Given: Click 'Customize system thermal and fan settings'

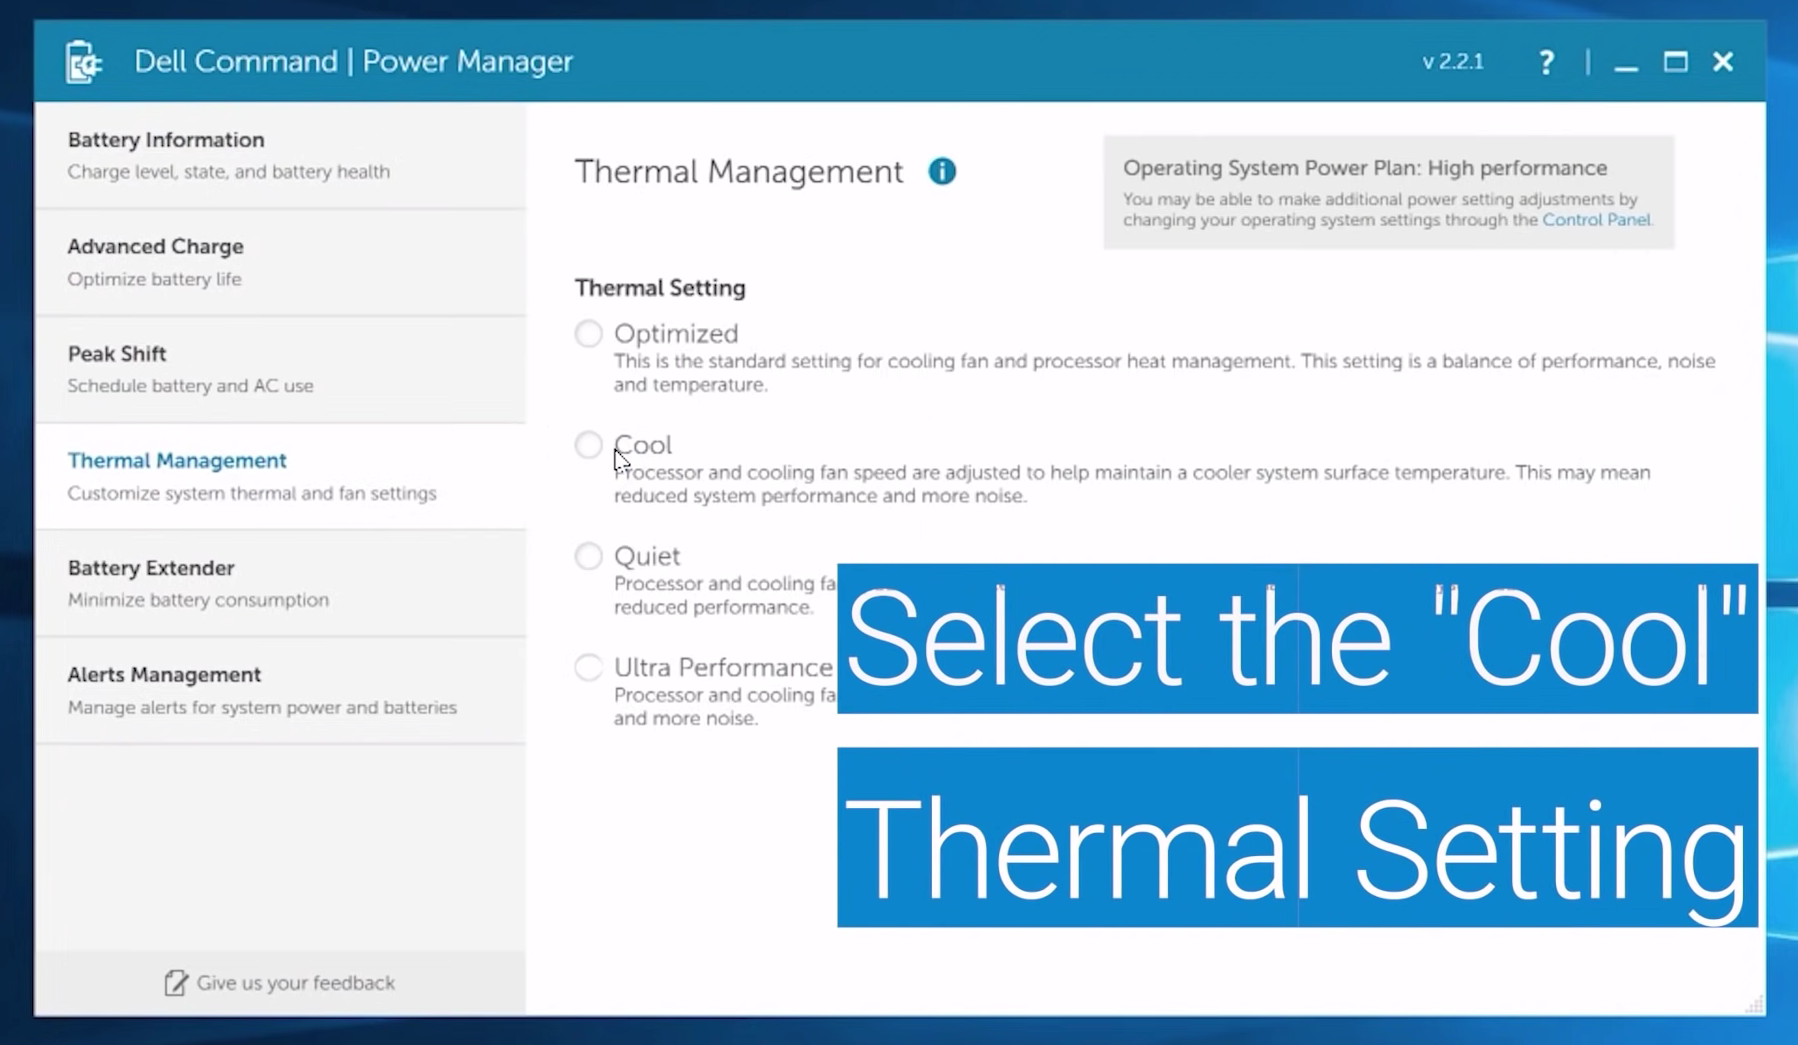Looking at the screenshot, I should (252, 493).
